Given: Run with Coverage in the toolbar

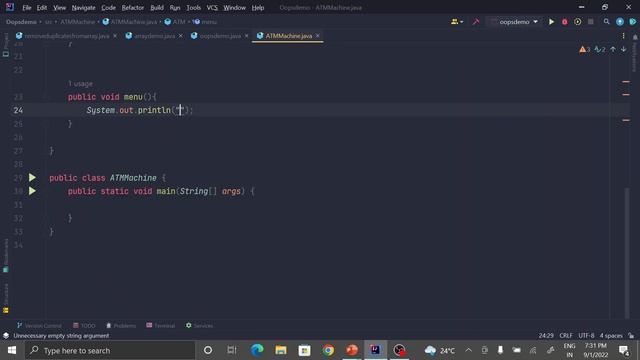Looking at the screenshot, I should [x=578, y=22].
